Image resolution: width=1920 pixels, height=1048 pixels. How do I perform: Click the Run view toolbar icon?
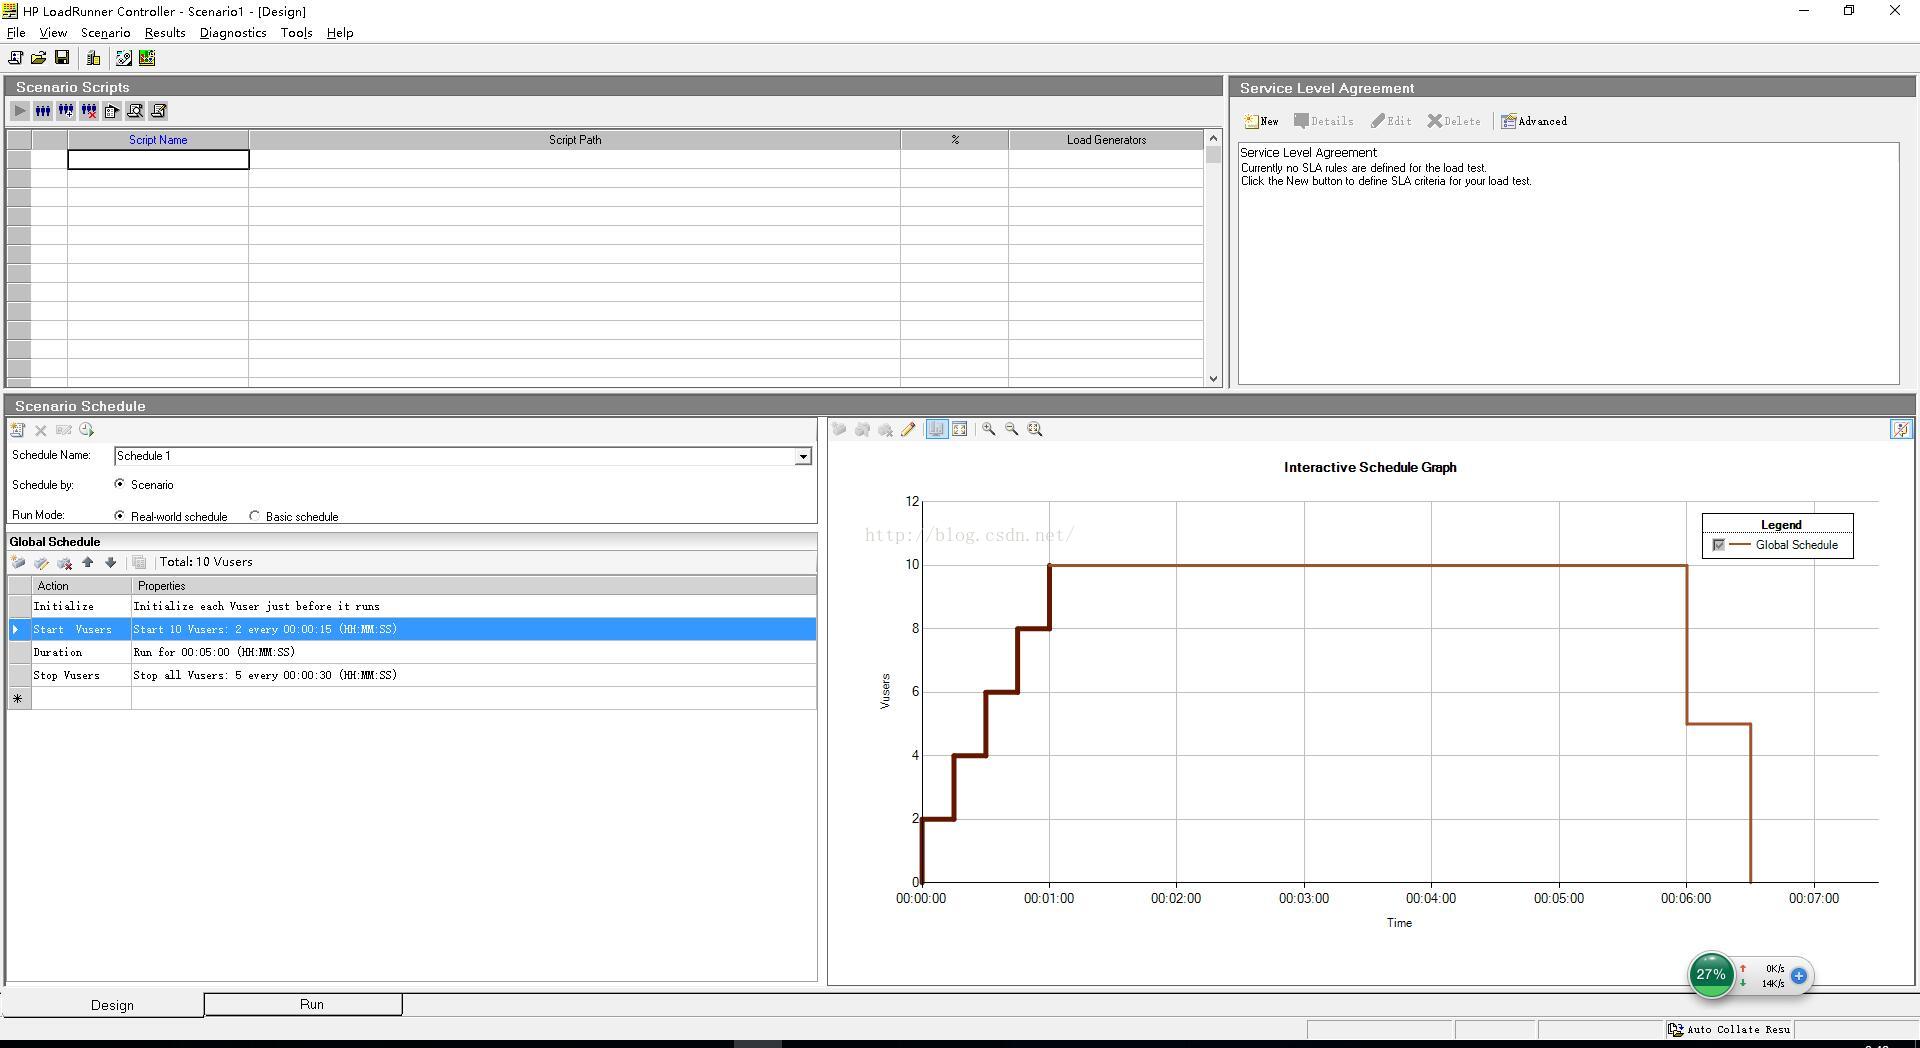[147, 58]
